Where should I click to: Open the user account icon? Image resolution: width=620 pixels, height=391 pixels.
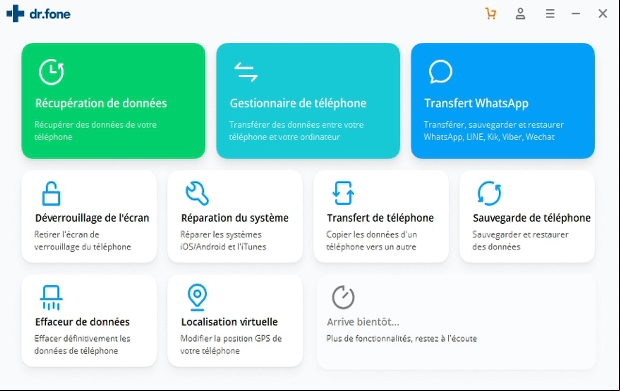(520, 14)
